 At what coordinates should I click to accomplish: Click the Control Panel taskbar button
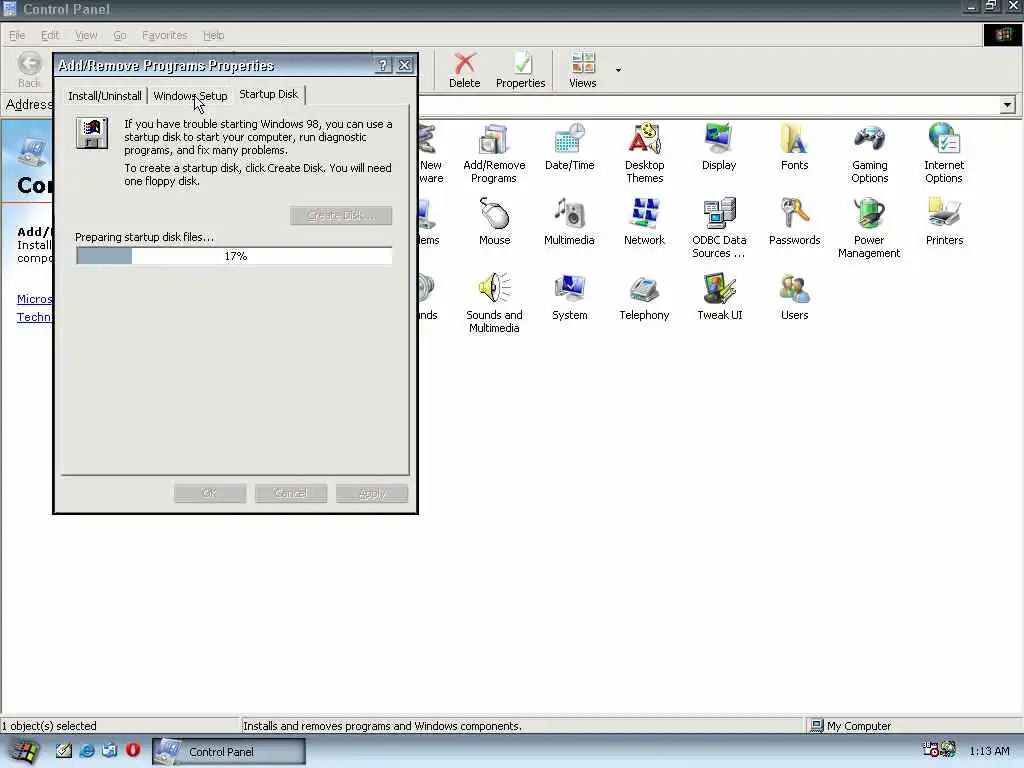[x=229, y=751]
